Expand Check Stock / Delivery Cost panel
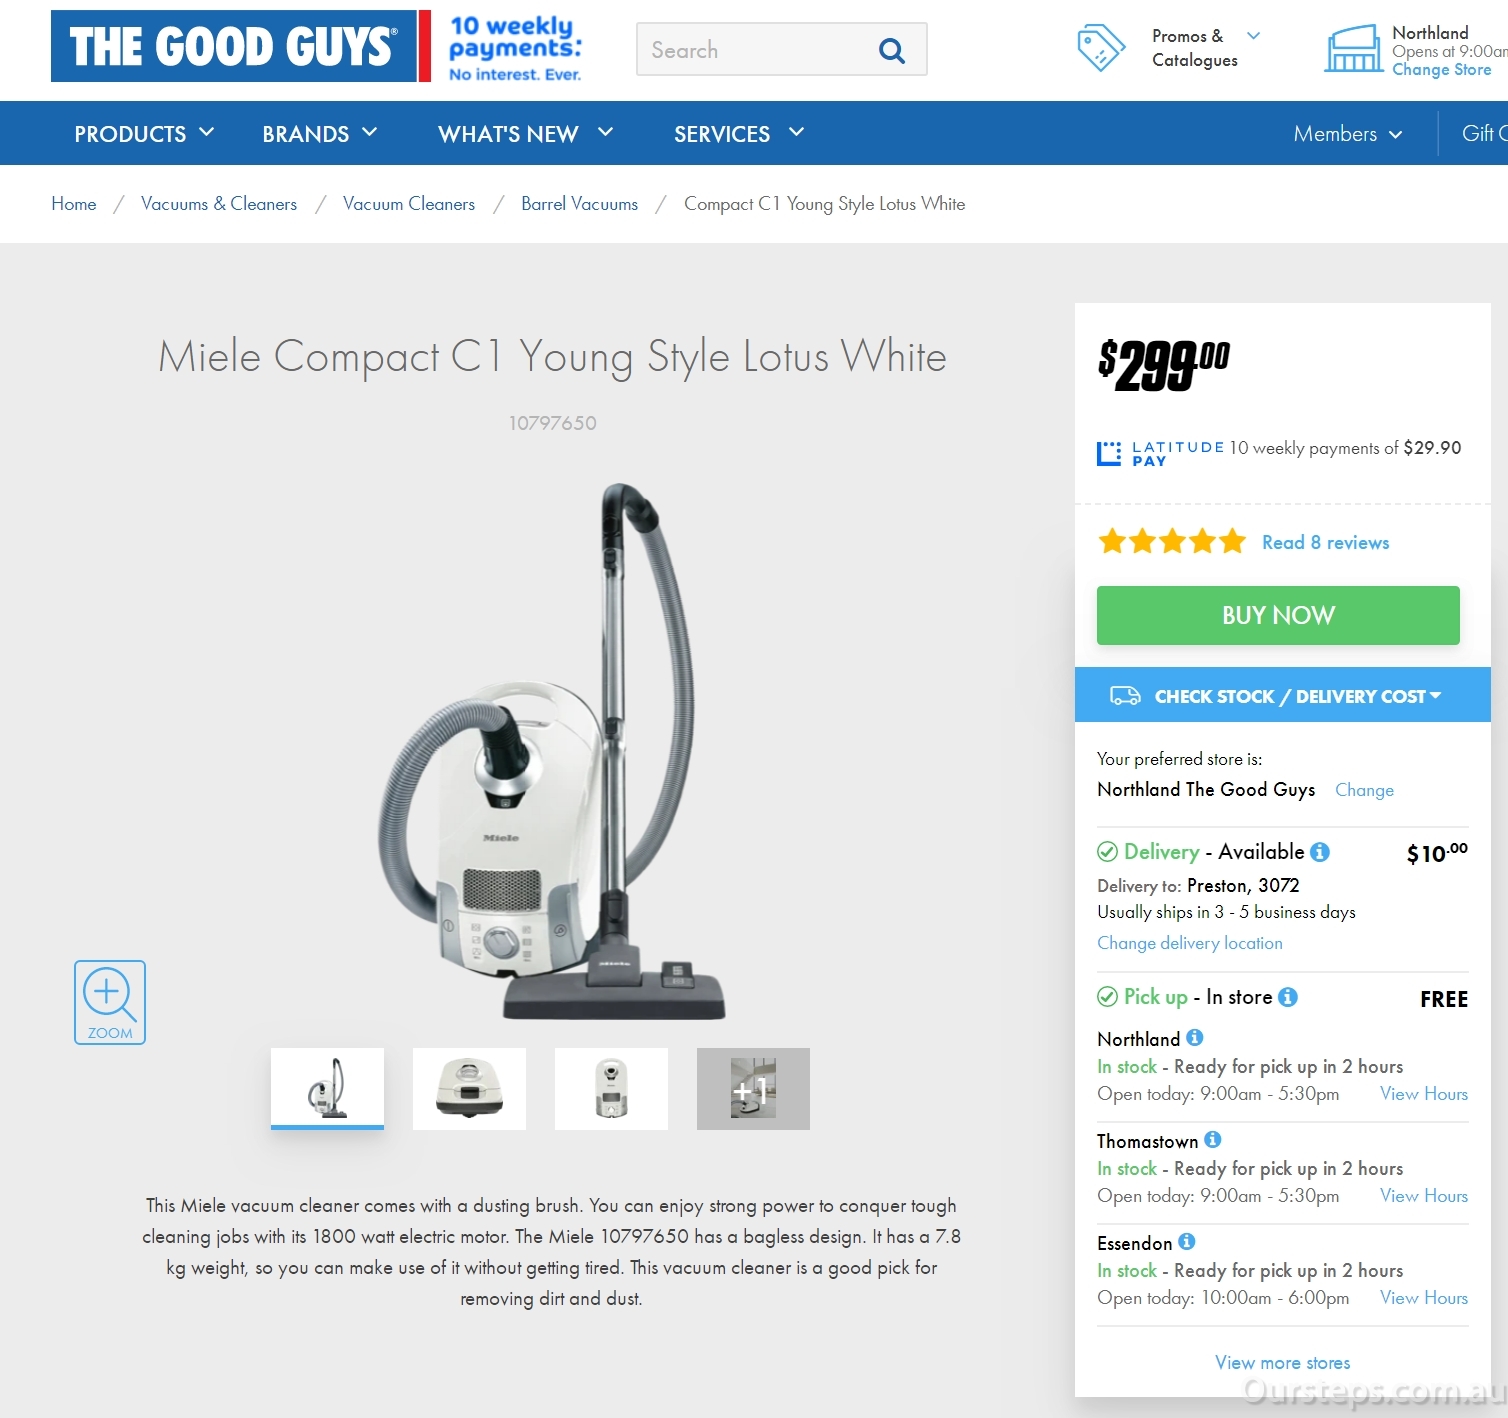Image resolution: width=1508 pixels, height=1418 pixels. click(1283, 695)
